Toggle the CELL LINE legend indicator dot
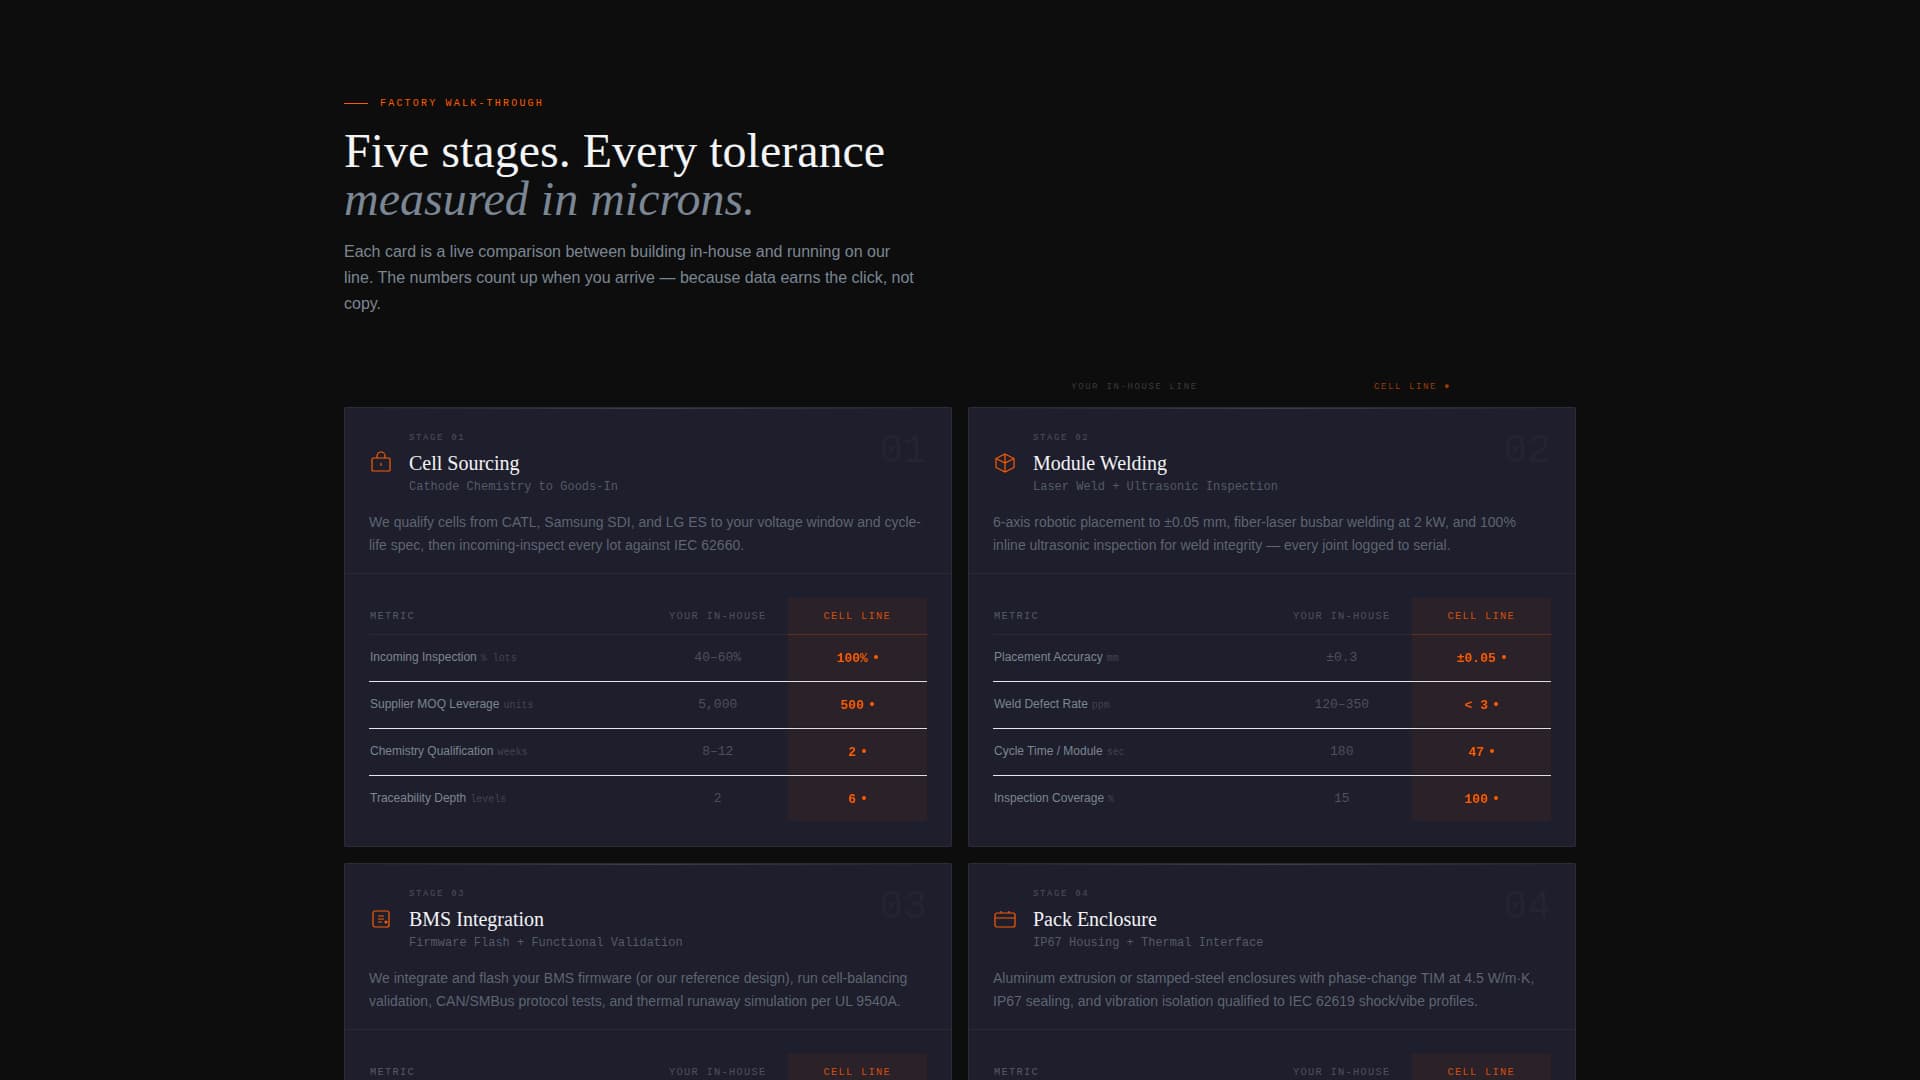1920x1080 pixels. (1446, 385)
